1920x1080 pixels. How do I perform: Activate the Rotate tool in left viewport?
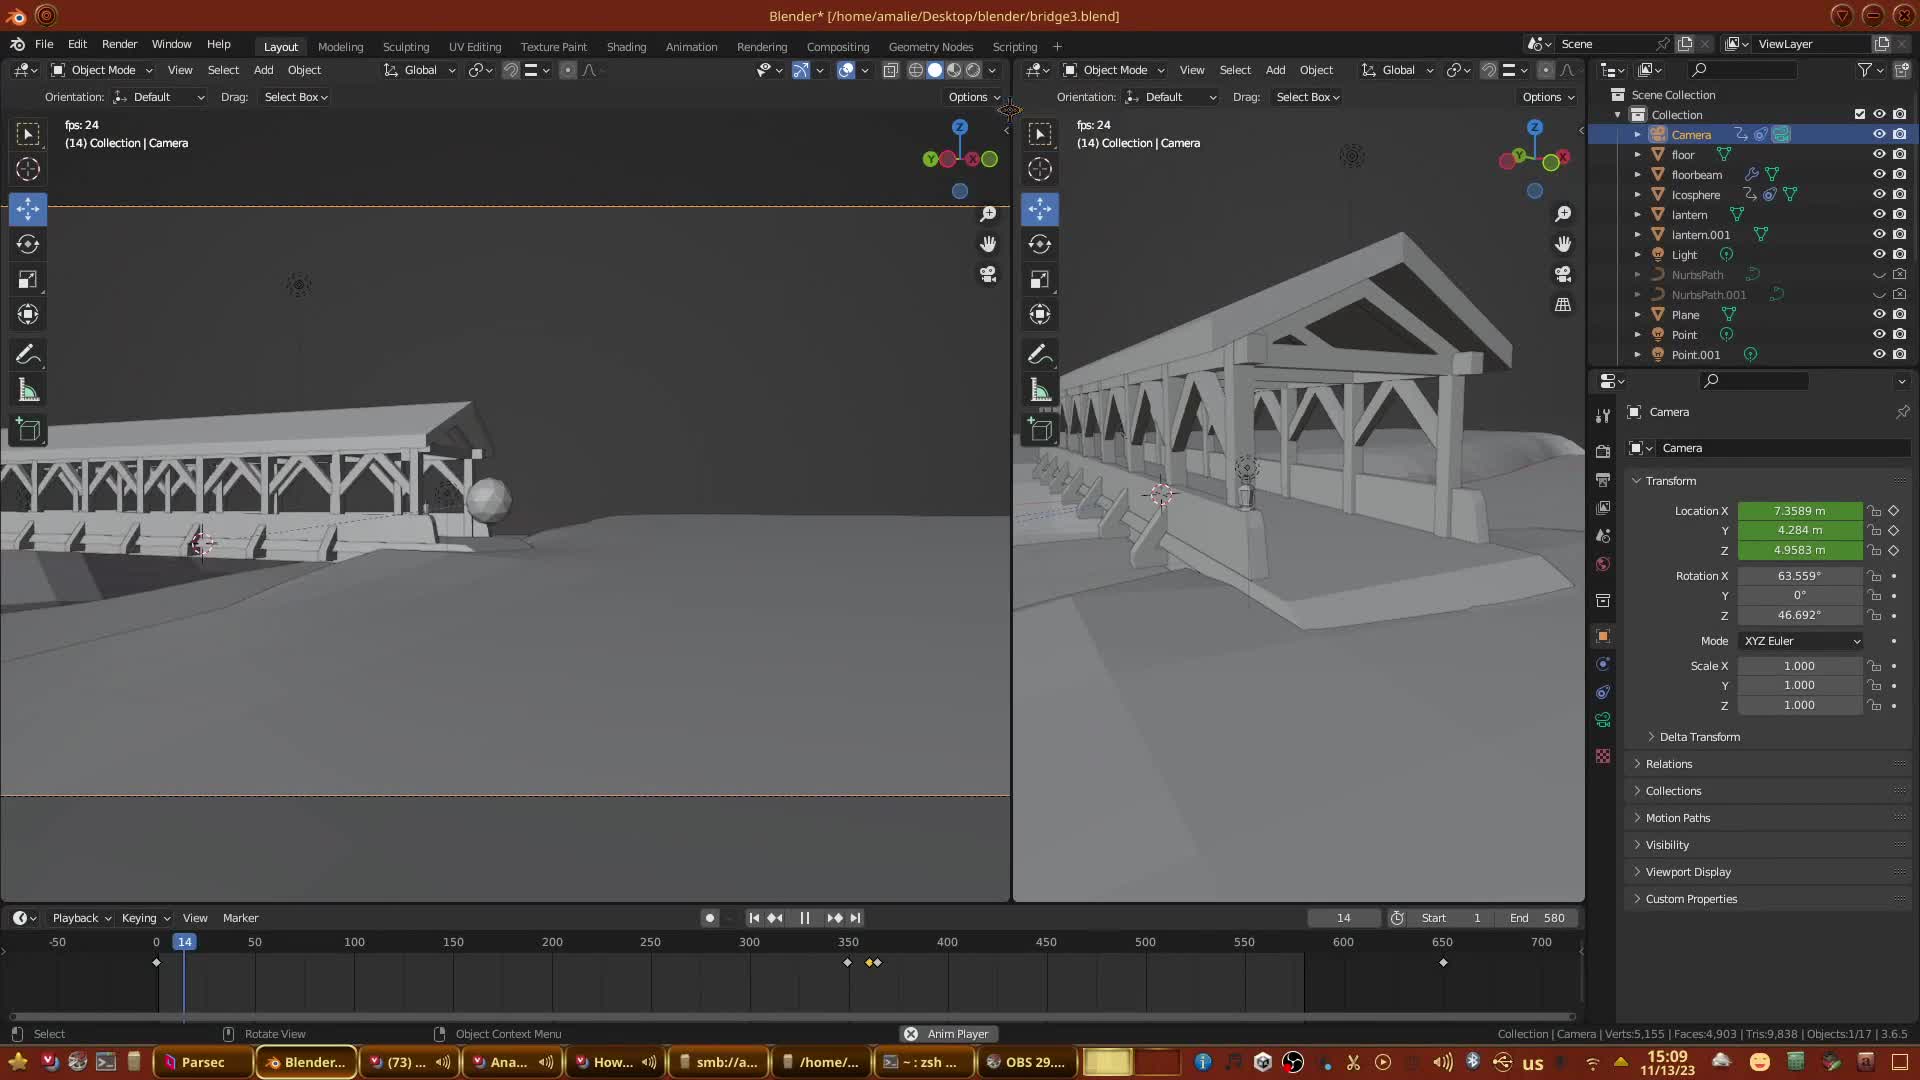click(x=28, y=244)
